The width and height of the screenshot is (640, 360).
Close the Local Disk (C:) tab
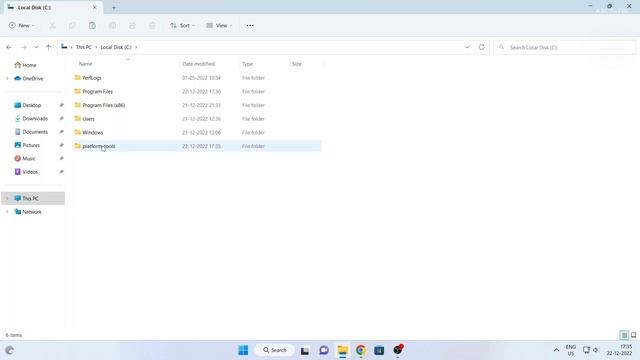[95, 7]
